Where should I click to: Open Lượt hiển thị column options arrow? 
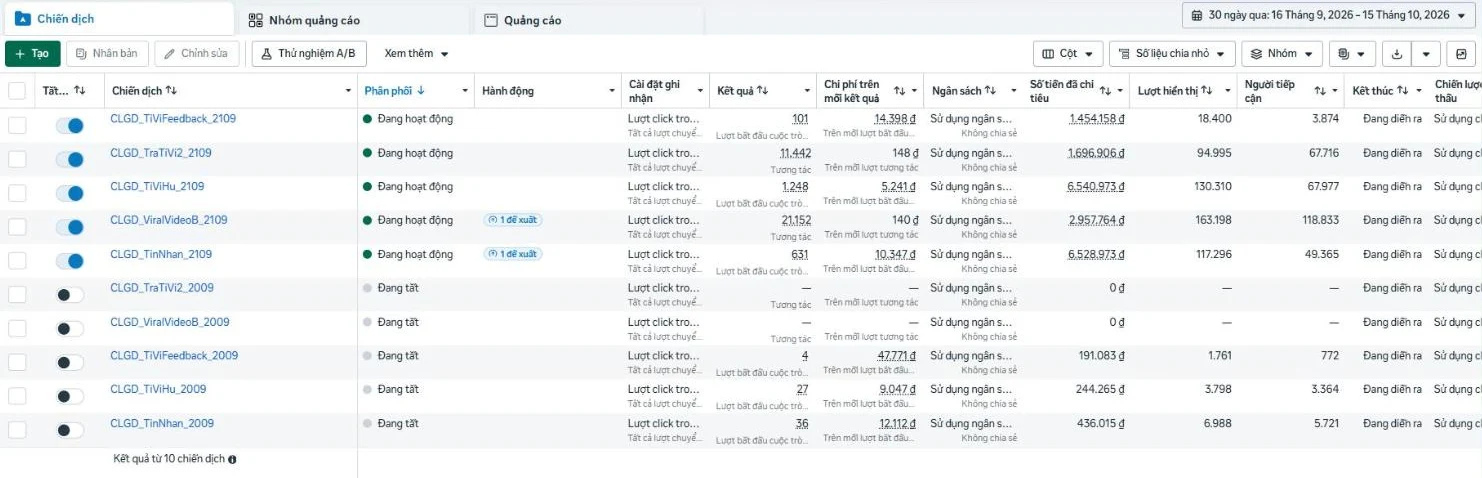[x=1227, y=91]
